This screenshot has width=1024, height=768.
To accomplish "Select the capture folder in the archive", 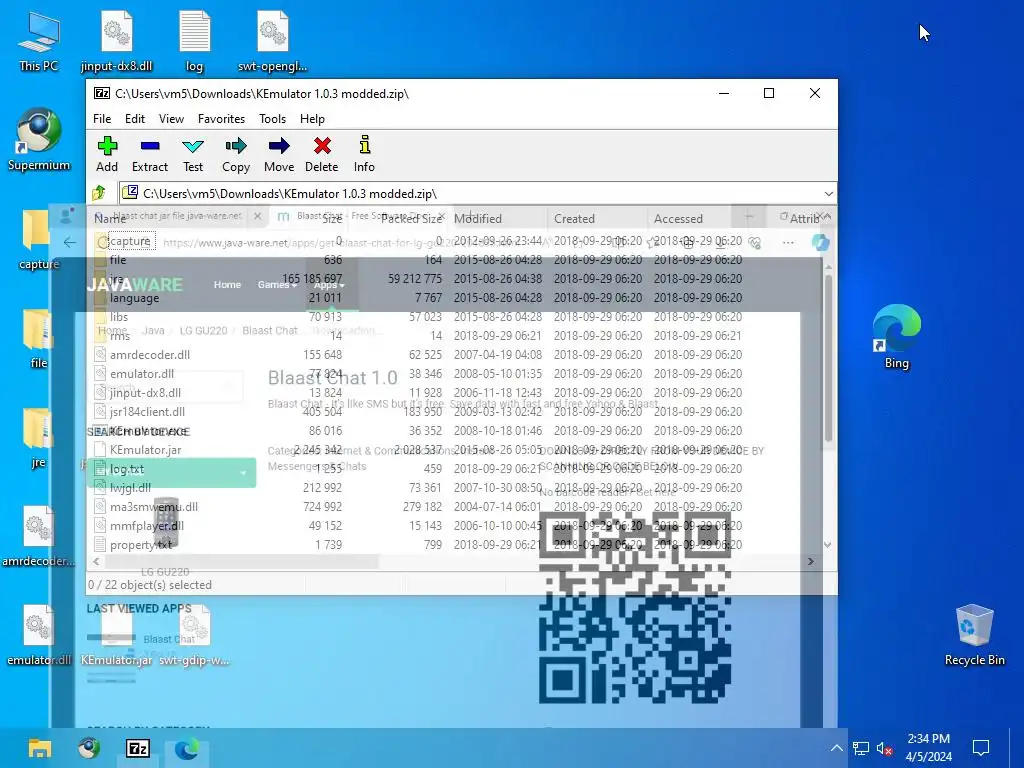I will tap(131, 241).
